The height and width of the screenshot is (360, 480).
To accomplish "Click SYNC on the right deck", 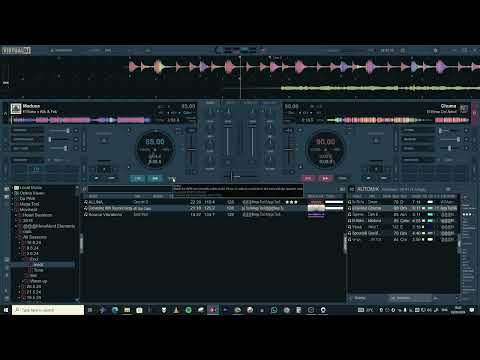I will point(342,179).
